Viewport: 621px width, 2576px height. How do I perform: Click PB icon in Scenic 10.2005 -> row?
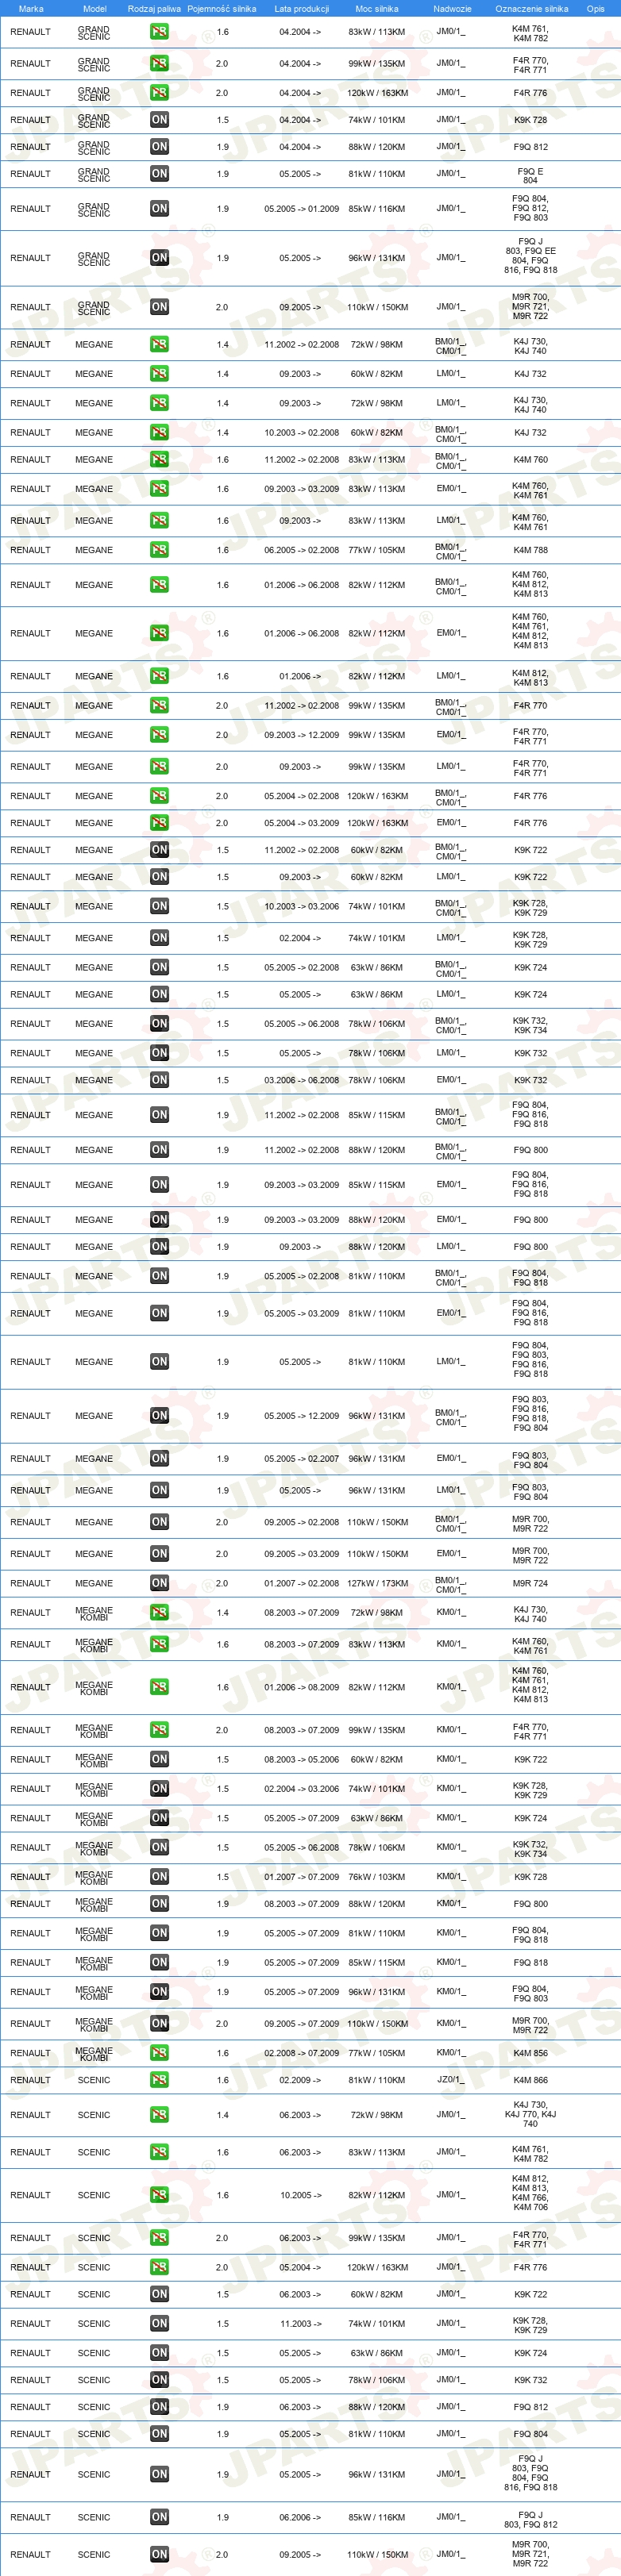tap(159, 2195)
